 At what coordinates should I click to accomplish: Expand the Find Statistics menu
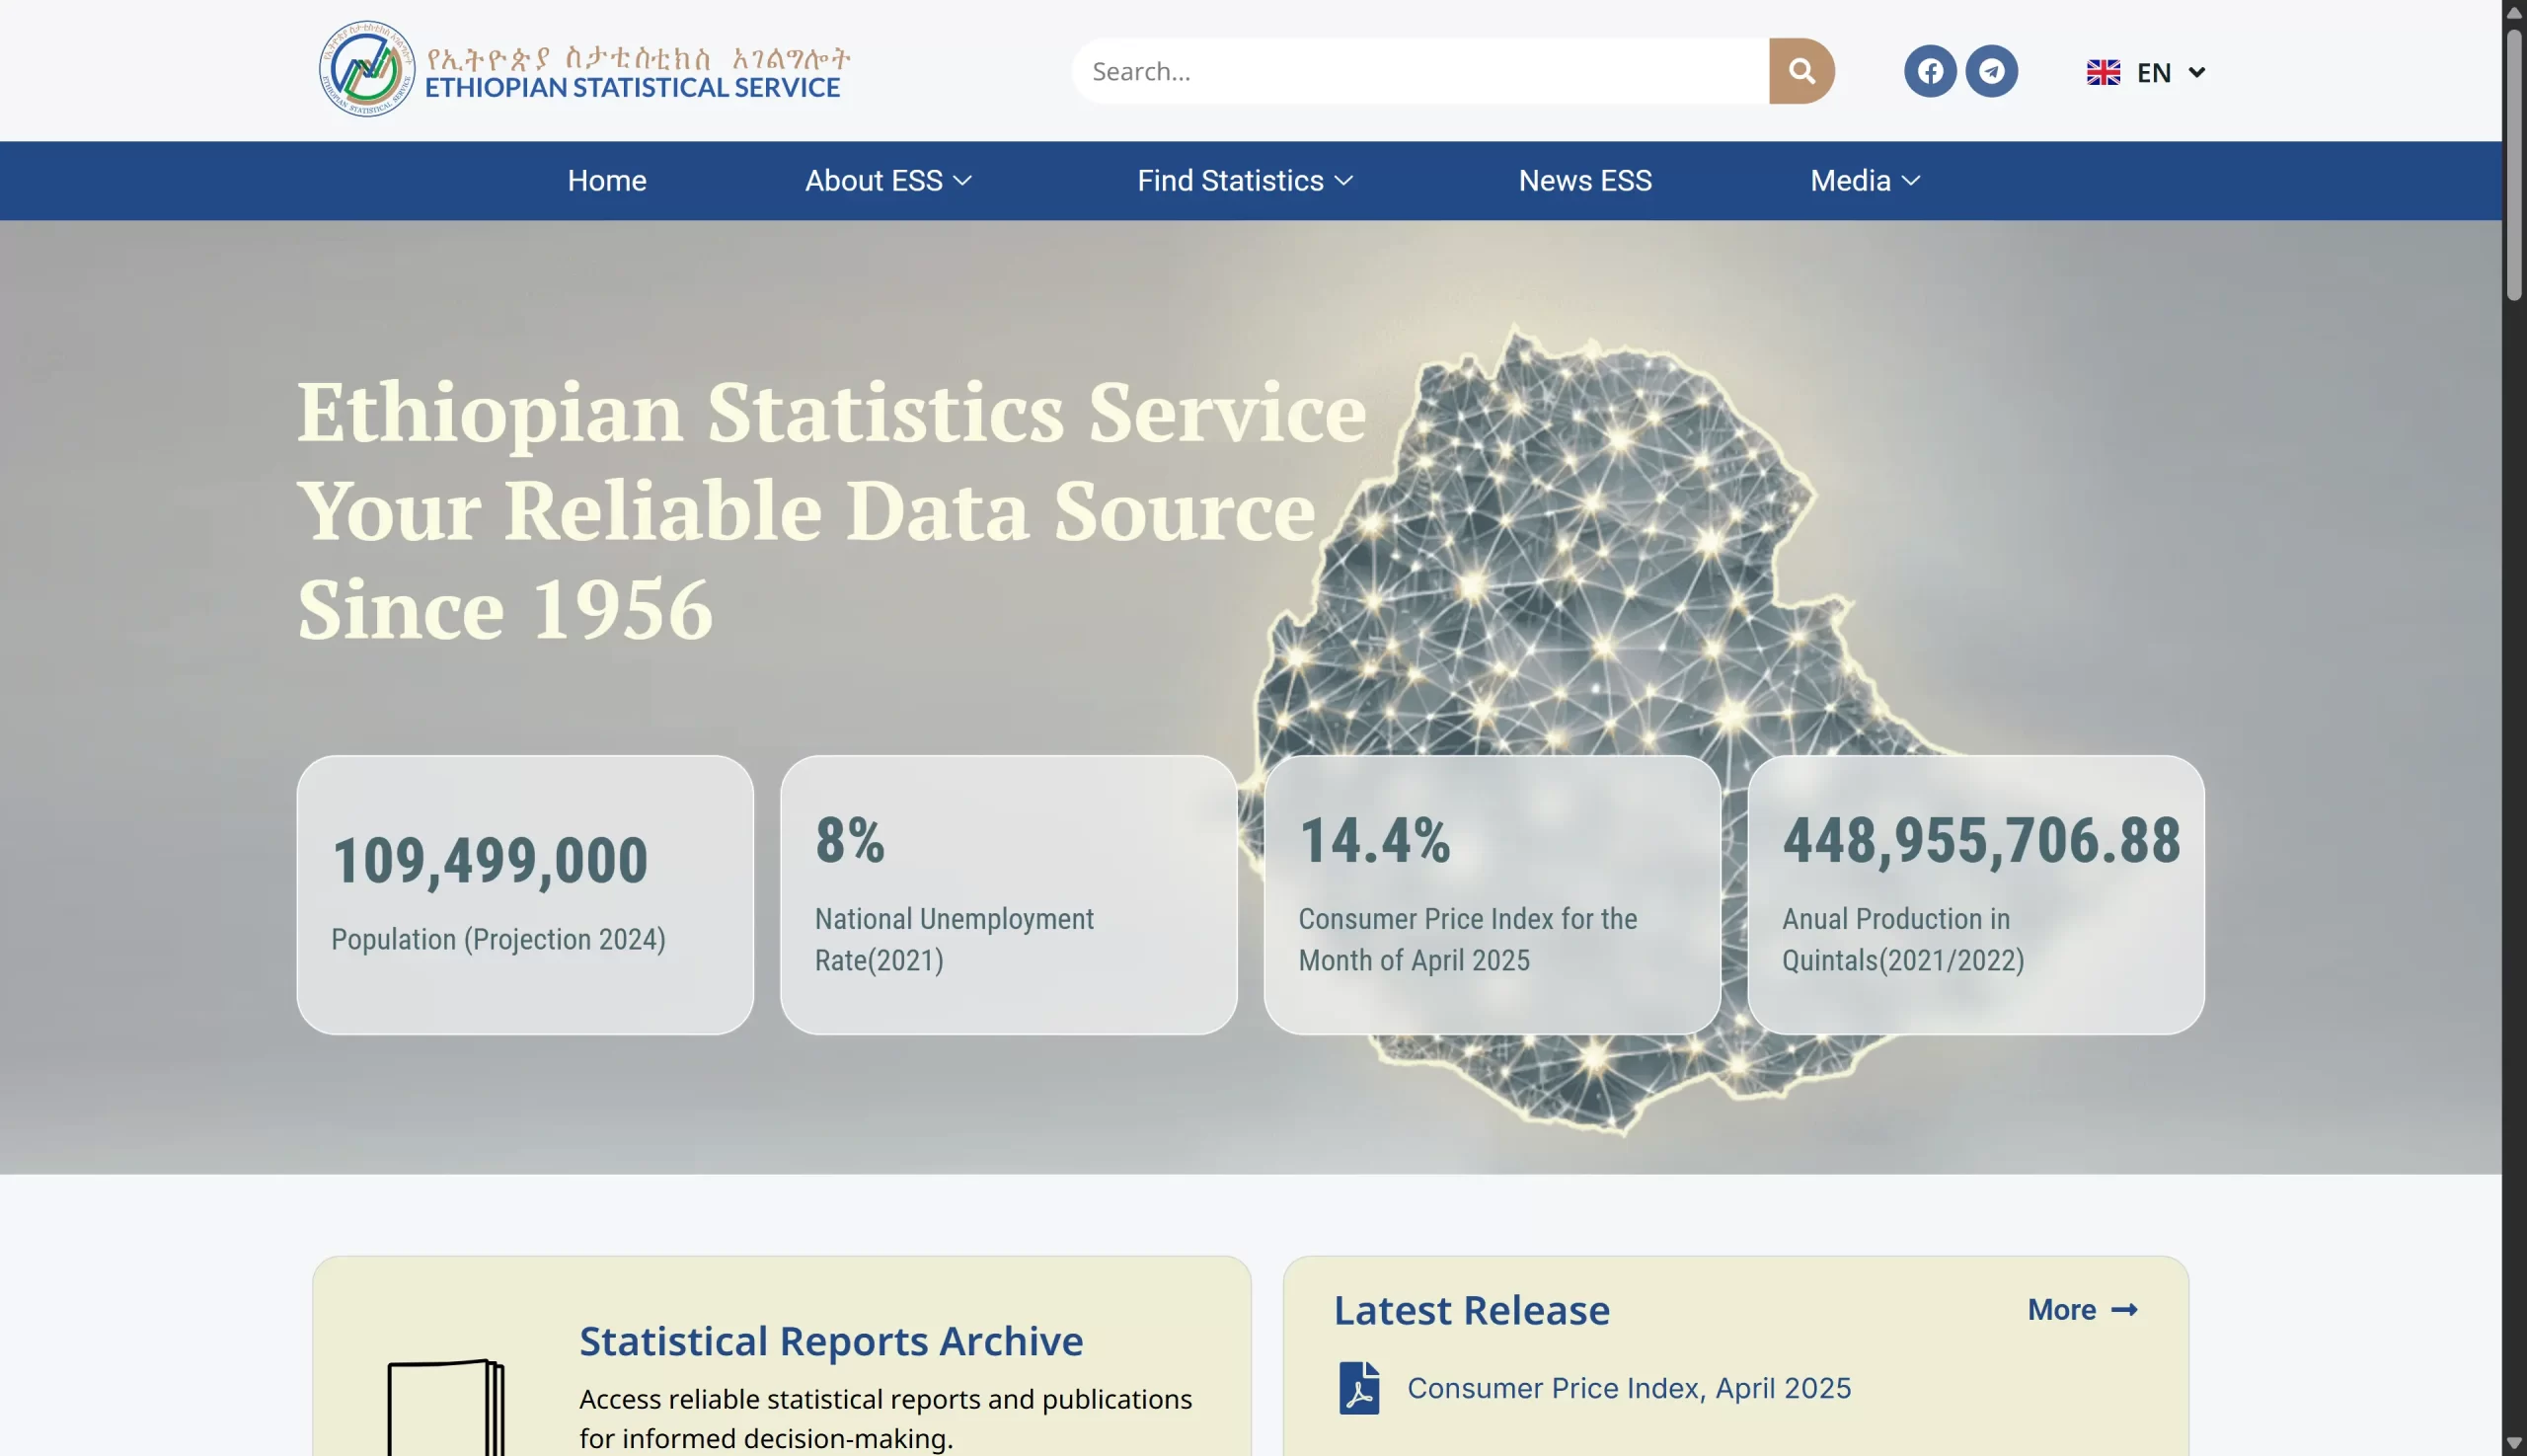[x=1244, y=181]
